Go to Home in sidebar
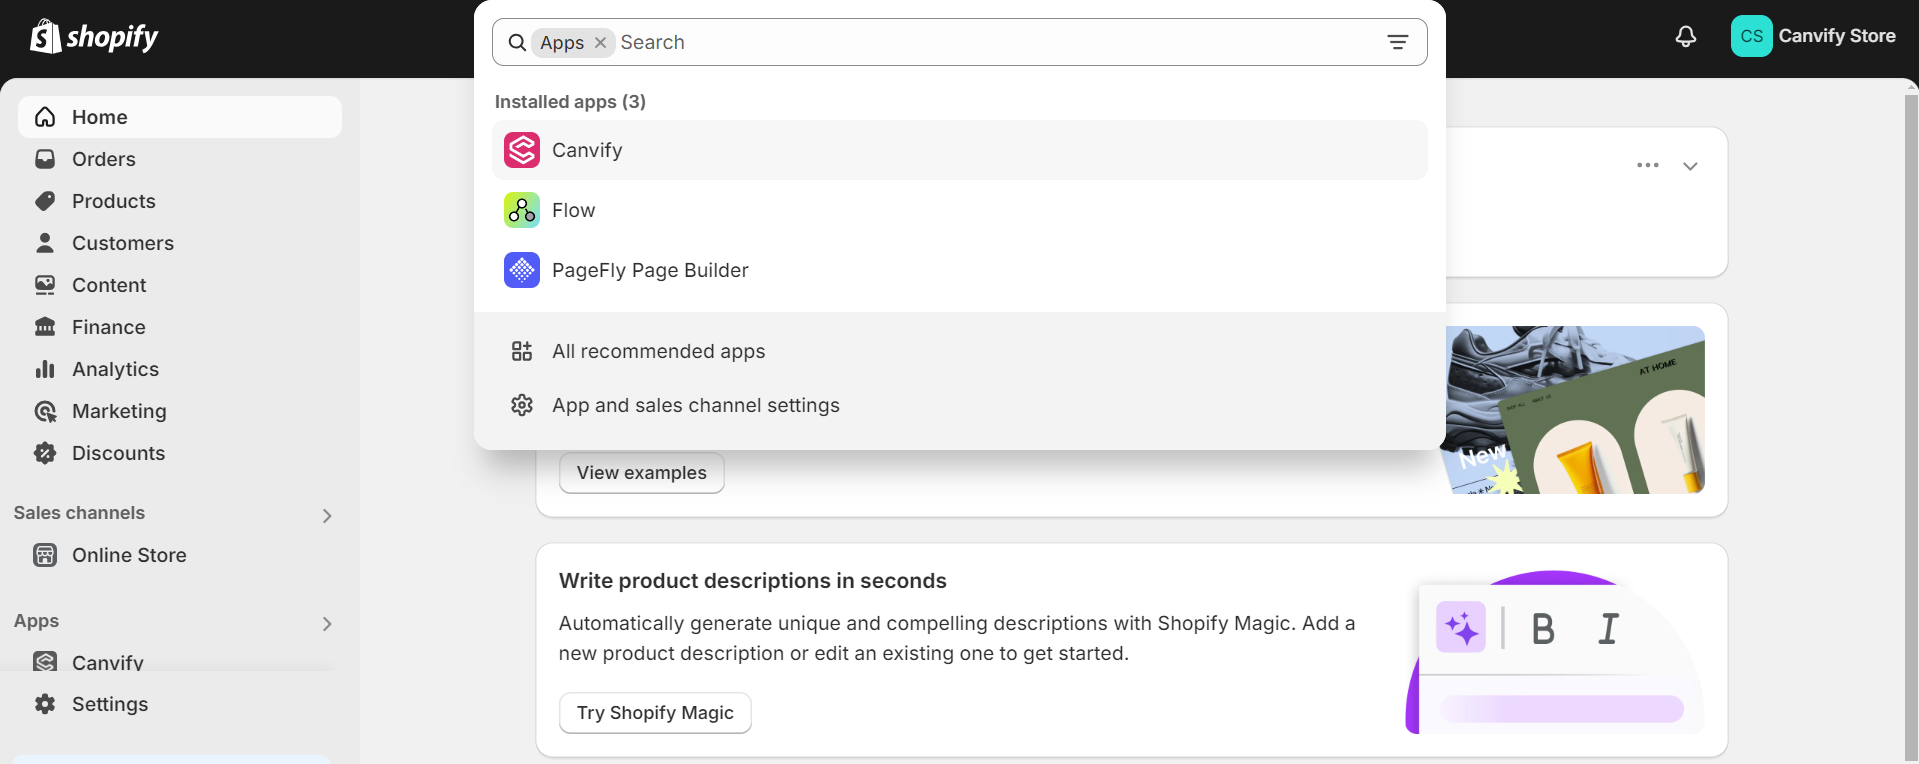 (180, 117)
